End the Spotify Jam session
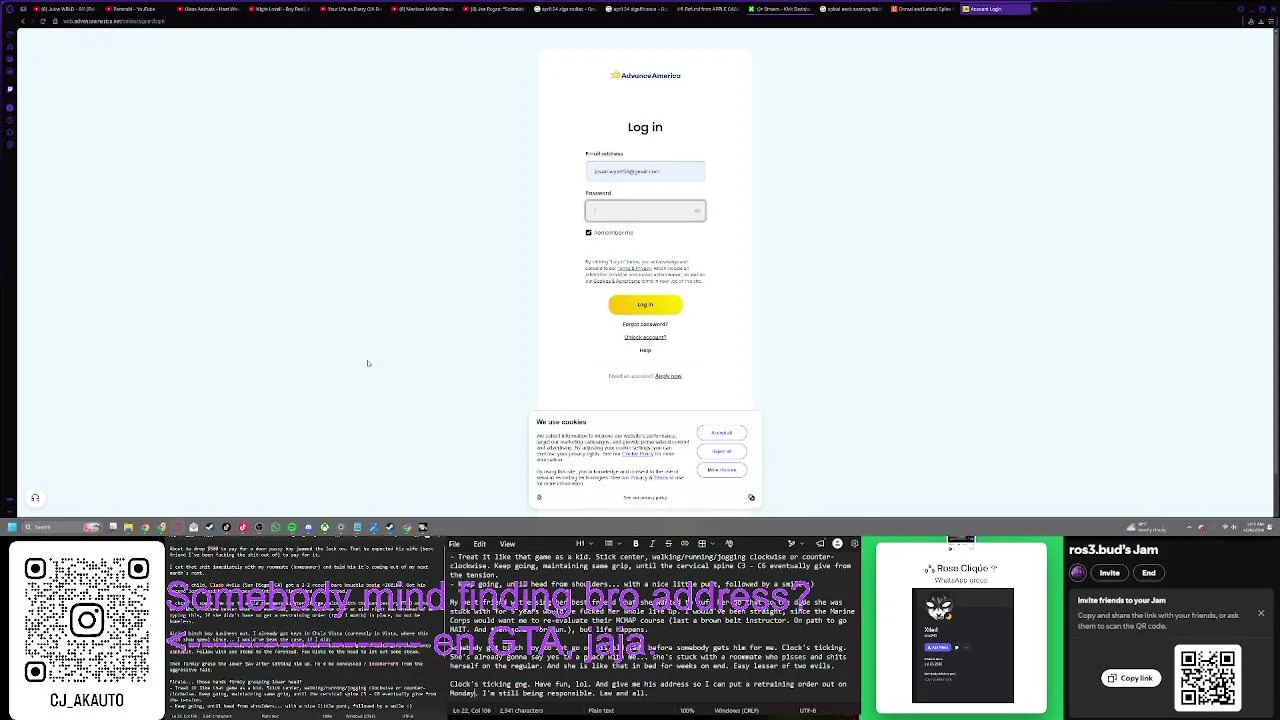This screenshot has height=720, width=1280. click(x=1149, y=573)
